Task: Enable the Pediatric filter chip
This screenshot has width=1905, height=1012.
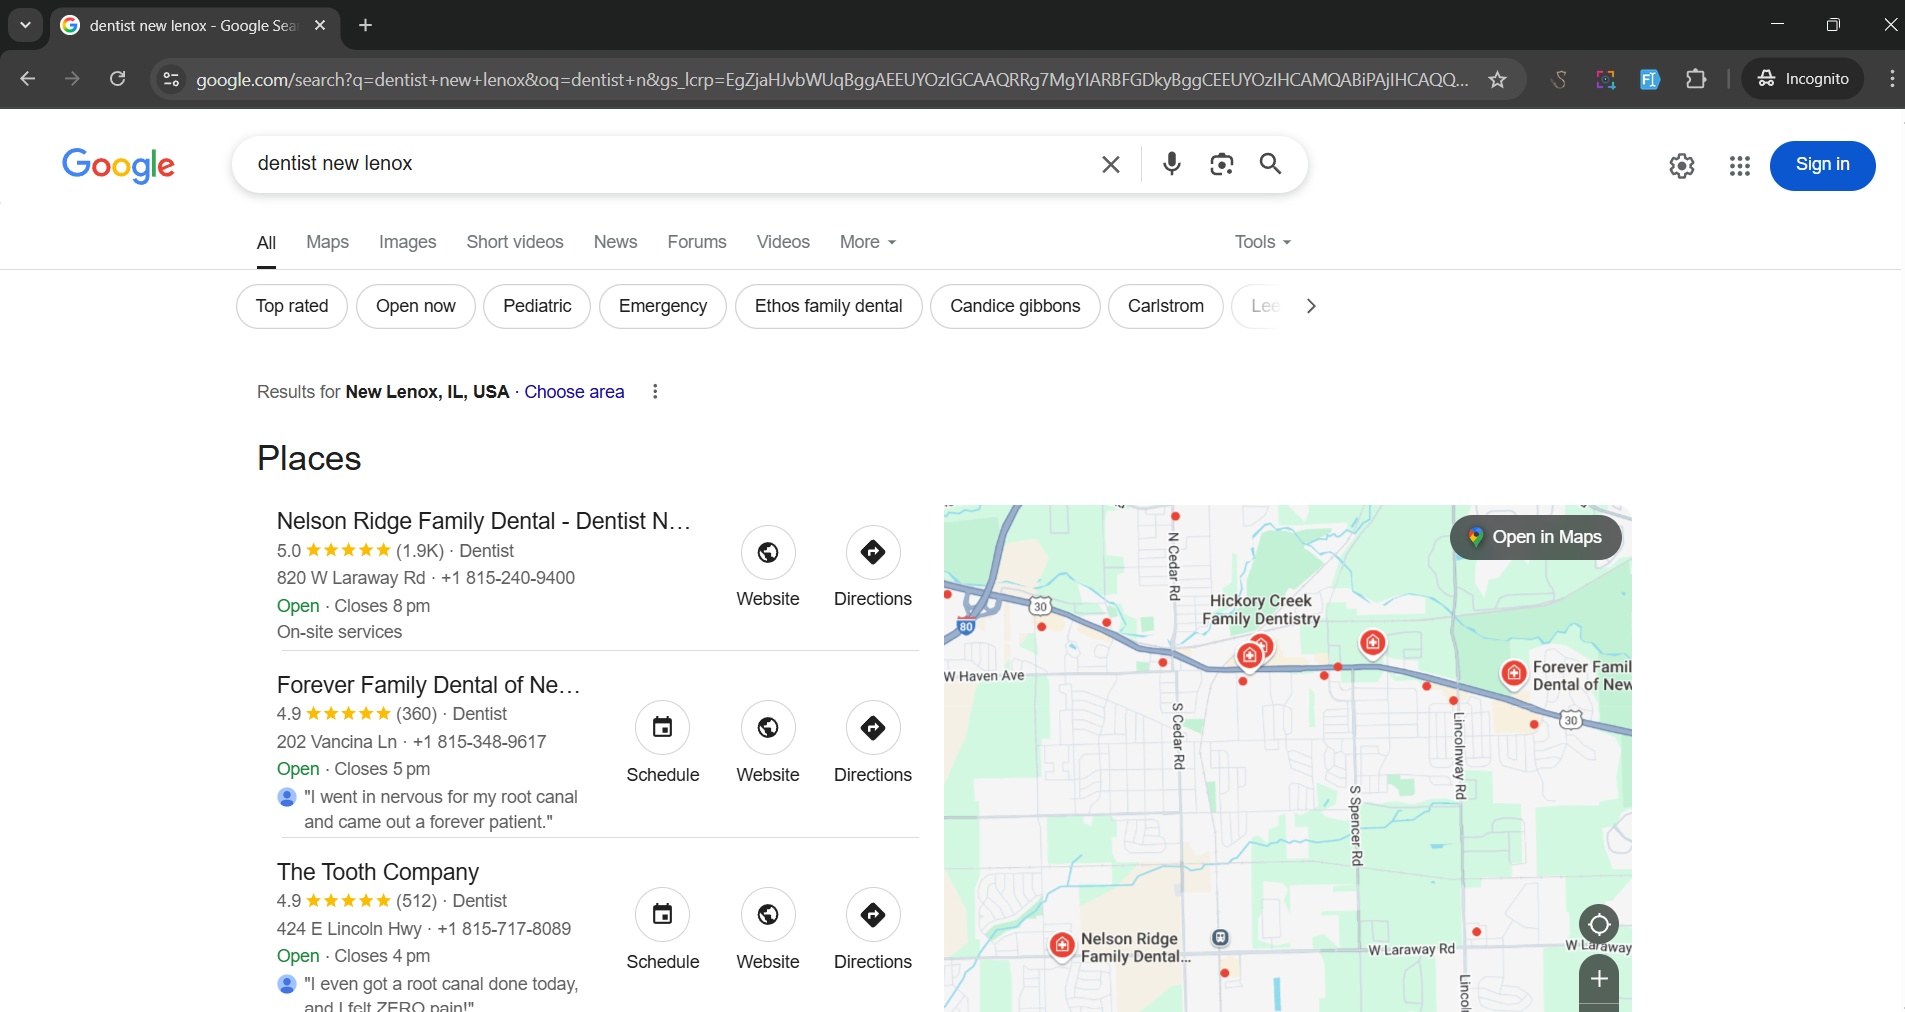Action: pos(537,306)
